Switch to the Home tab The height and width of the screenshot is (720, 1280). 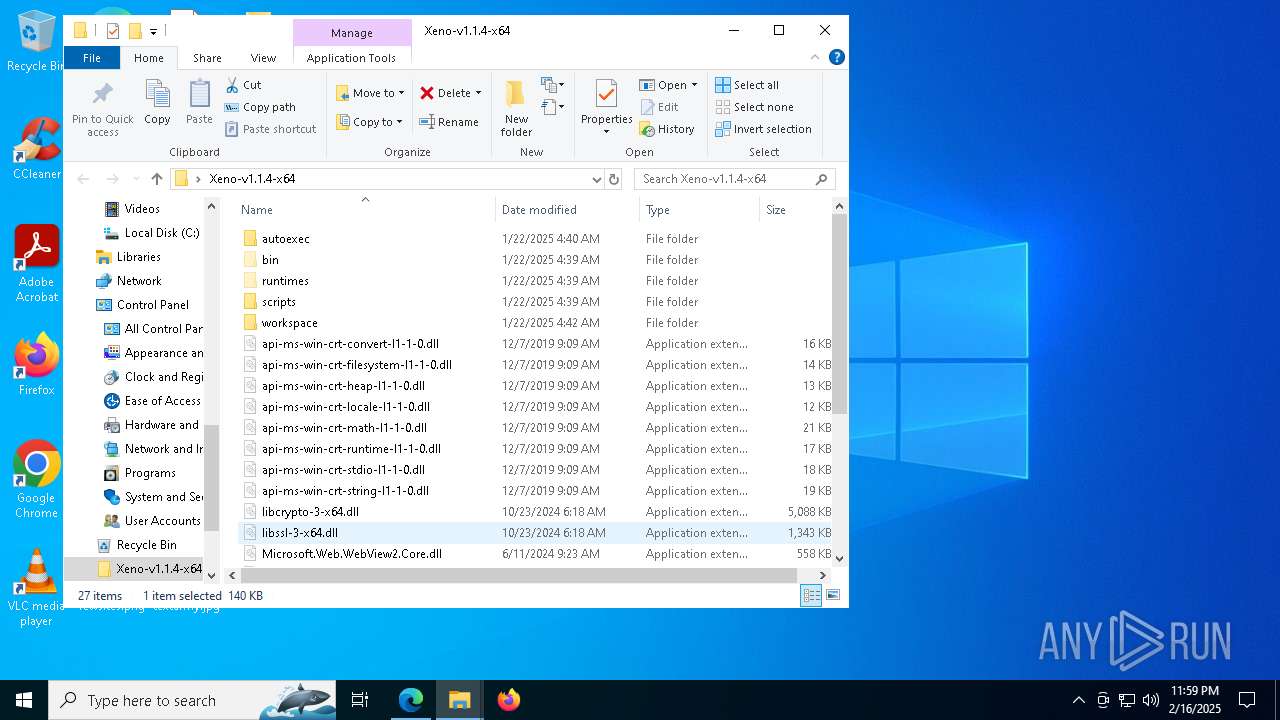(x=149, y=58)
